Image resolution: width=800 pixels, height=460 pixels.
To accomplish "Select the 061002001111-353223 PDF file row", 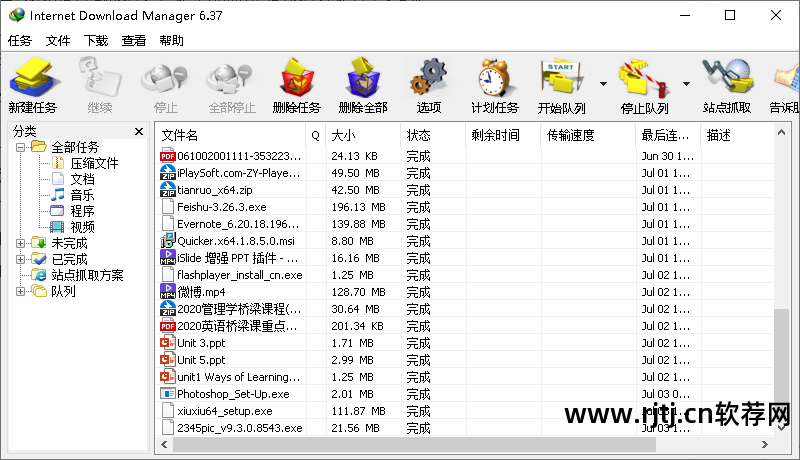I will pyautogui.click(x=464, y=156).
